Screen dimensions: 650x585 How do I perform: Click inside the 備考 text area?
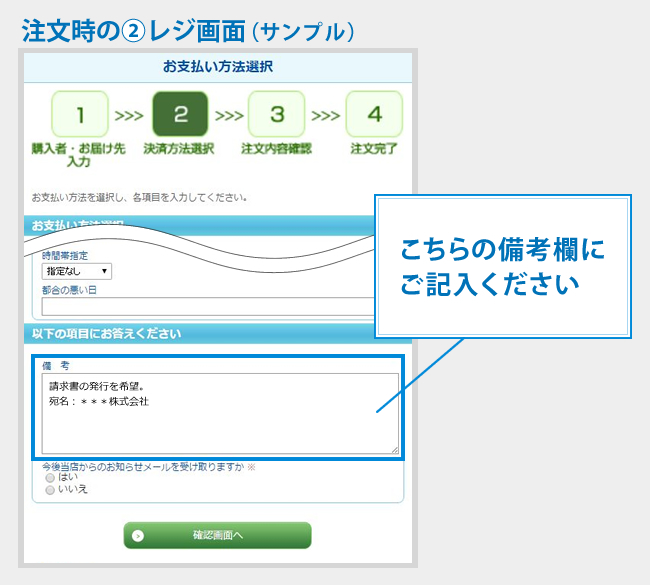click(220, 413)
